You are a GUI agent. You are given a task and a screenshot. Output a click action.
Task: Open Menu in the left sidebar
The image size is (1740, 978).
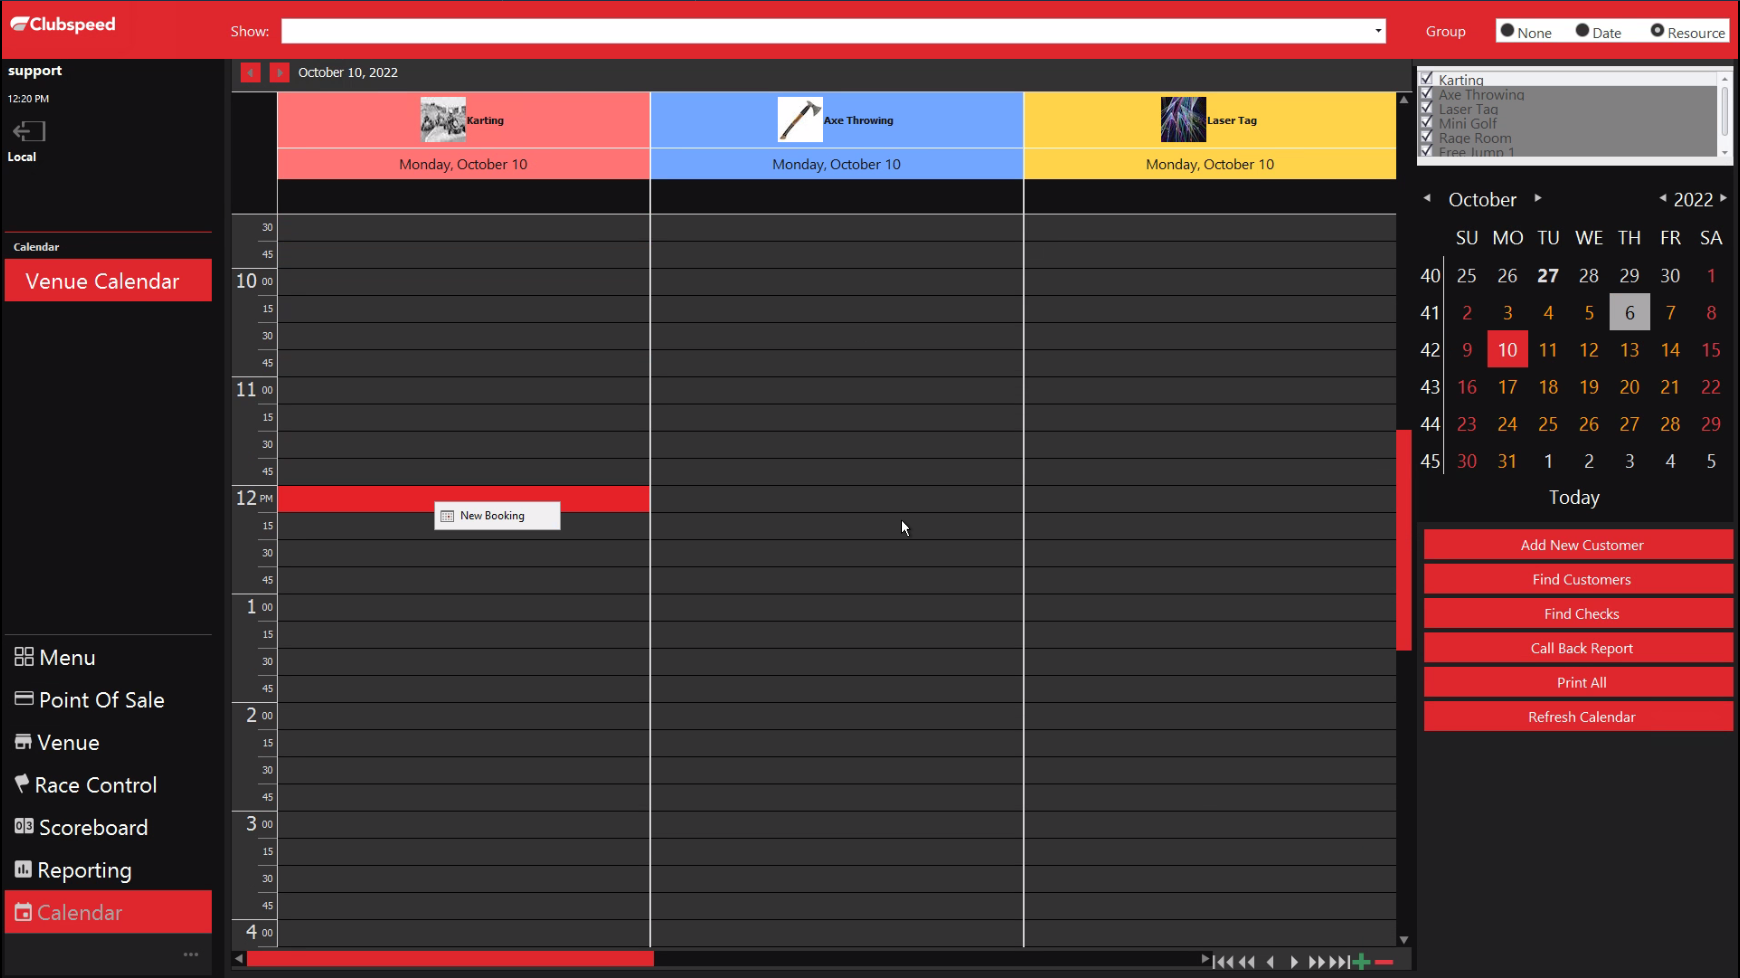55,657
